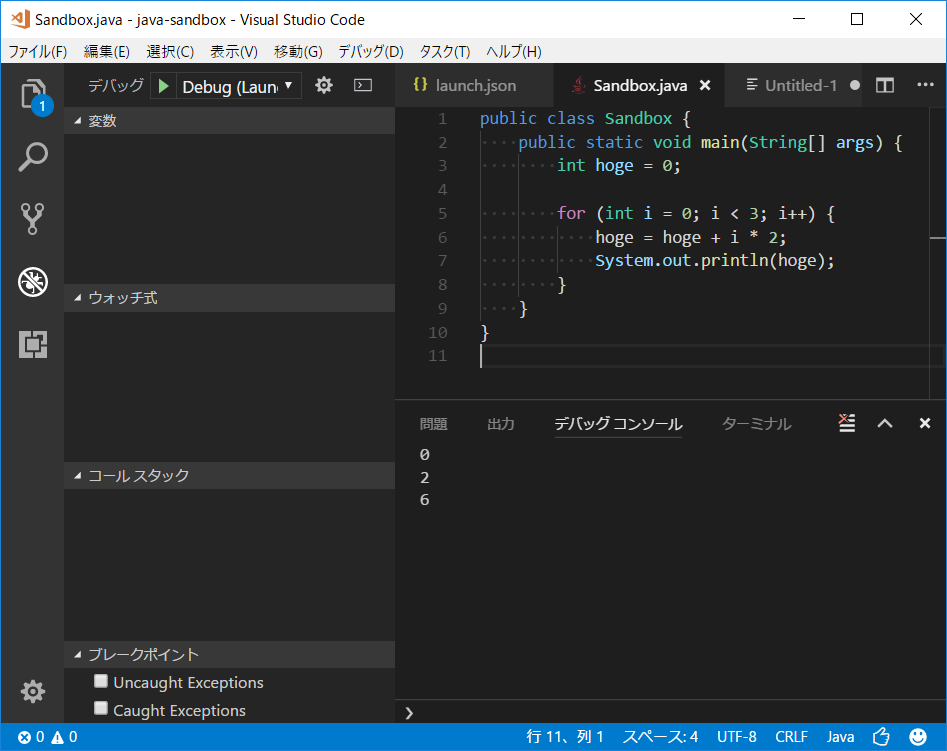Close the bottom panel

point(925,424)
